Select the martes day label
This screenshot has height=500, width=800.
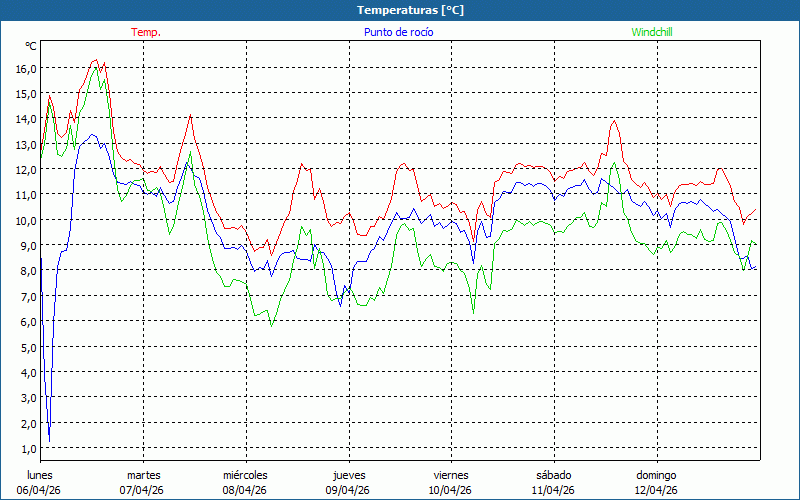tap(143, 474)
